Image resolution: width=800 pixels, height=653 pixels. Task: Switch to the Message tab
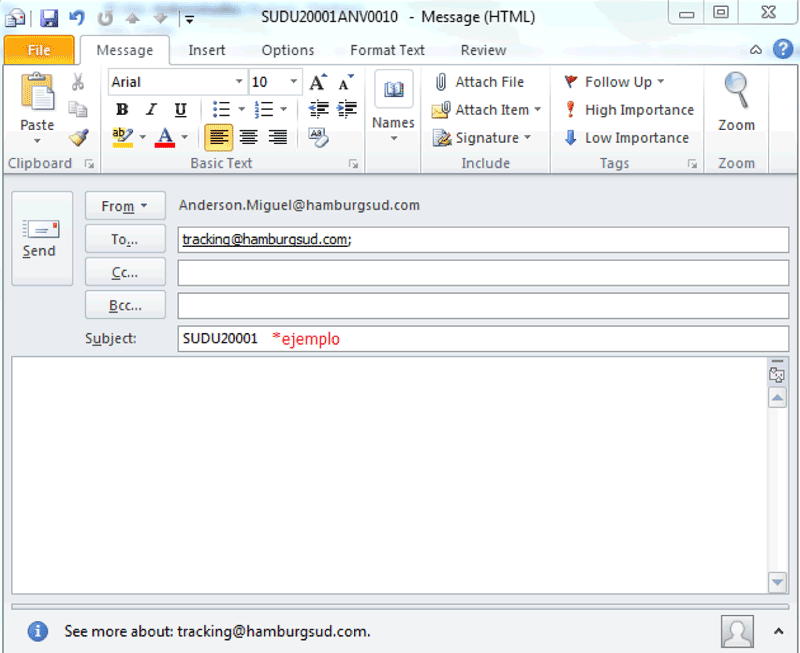point(125,50)
